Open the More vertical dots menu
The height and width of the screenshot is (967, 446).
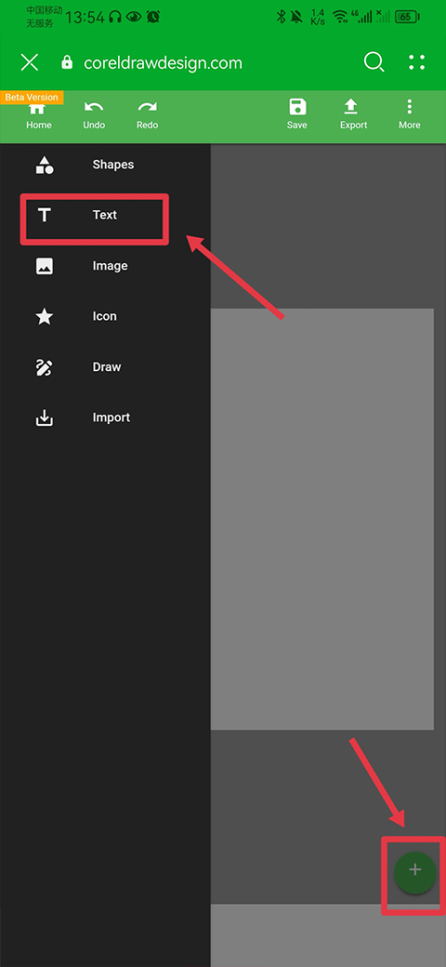point(409,107)
